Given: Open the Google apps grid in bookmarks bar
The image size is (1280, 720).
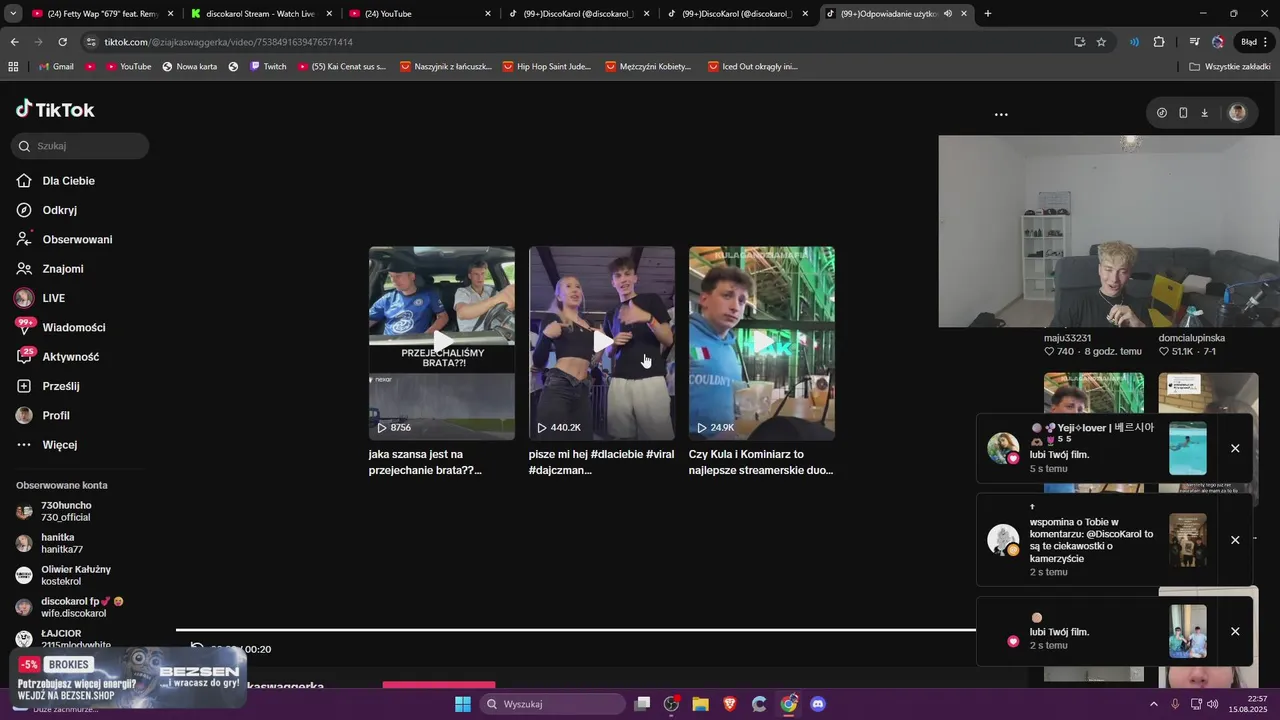Looking at the screenshot, I should (13, 67).
